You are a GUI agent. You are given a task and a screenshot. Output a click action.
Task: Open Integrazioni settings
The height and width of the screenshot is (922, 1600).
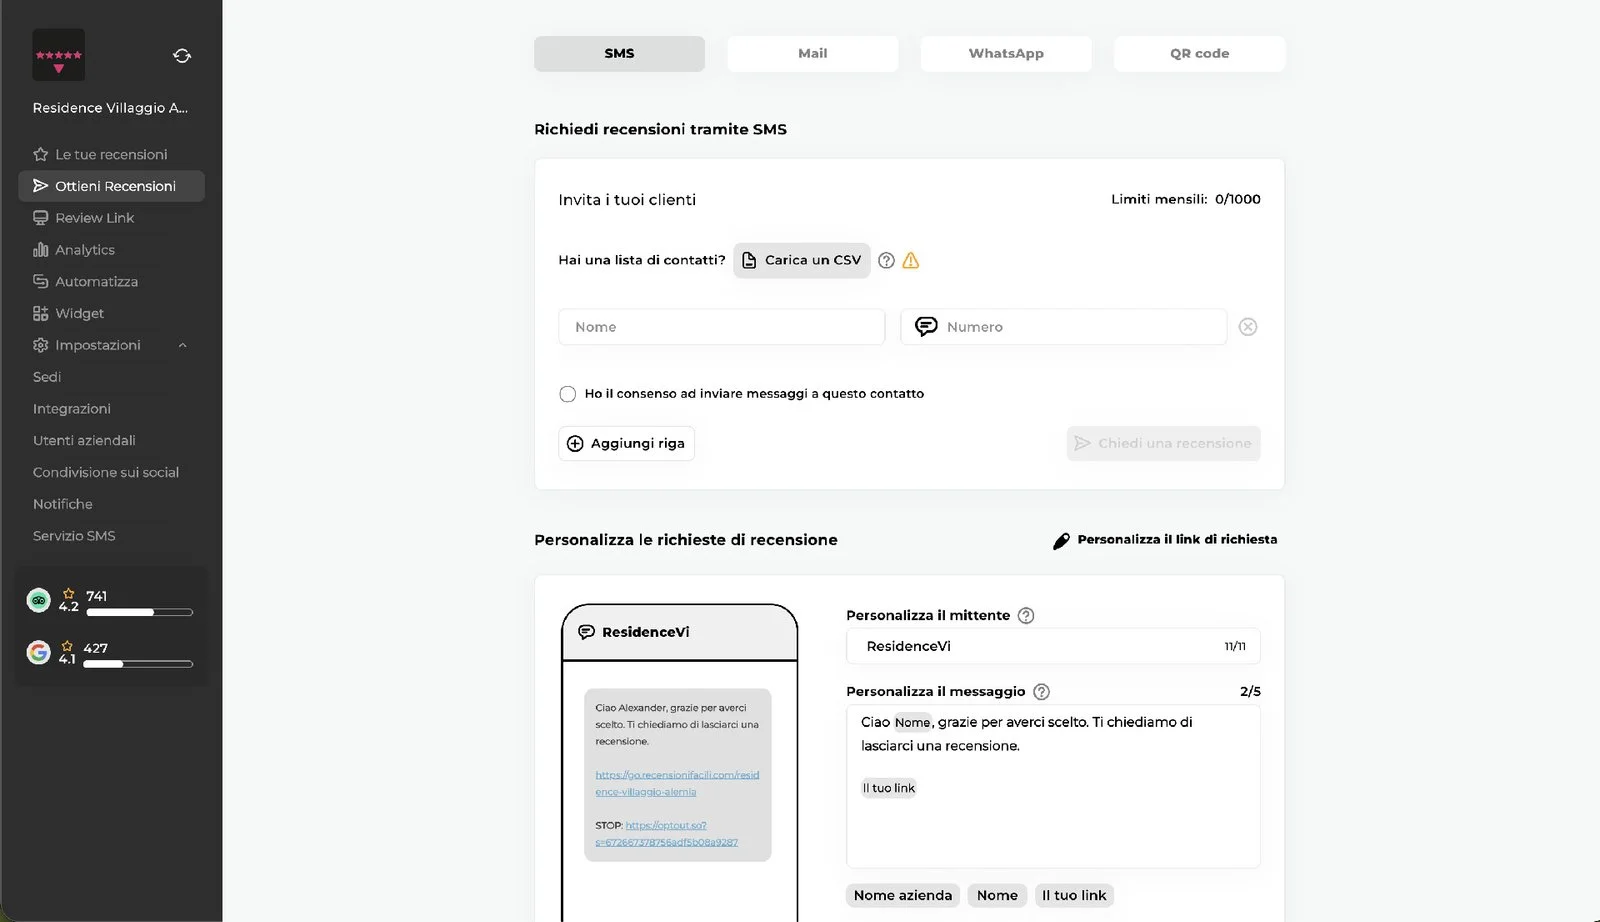click(72, 409)
